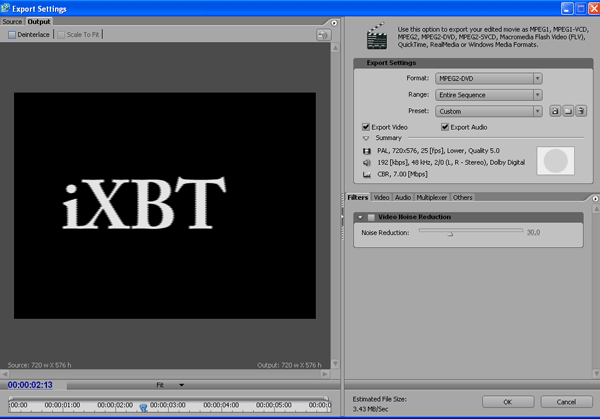Click the import preset folder icon

click(566, 112)
